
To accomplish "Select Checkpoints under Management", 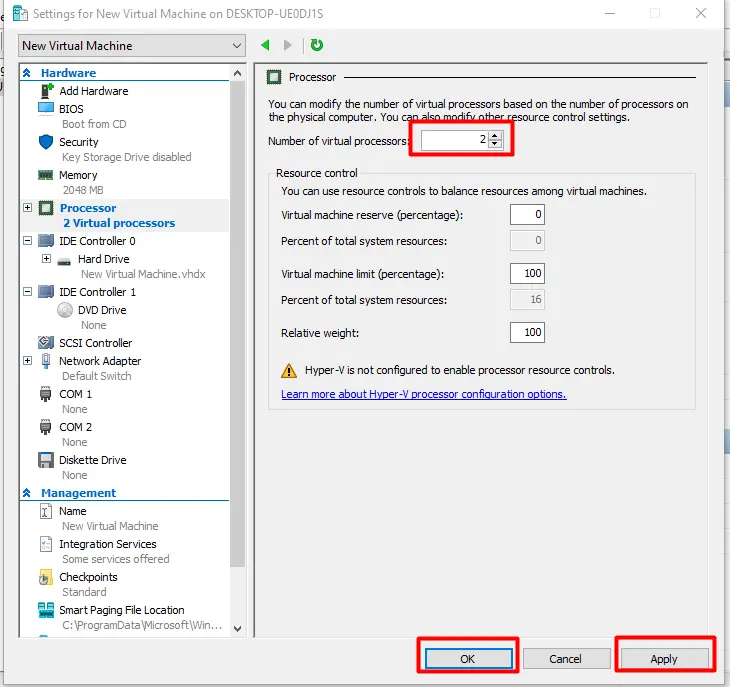I will [x=88, y=577].
